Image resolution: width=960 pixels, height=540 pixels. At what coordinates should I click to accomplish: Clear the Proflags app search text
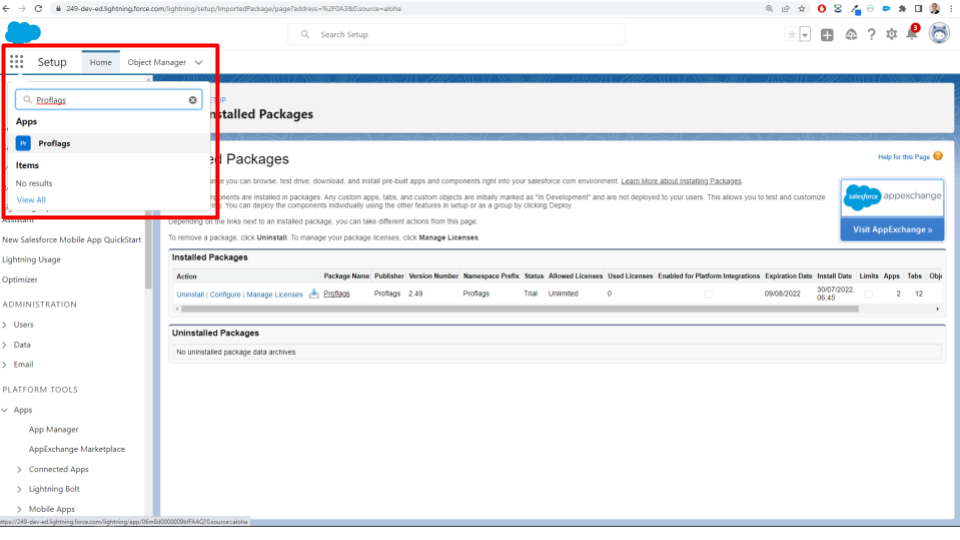[x=193, y=100]
